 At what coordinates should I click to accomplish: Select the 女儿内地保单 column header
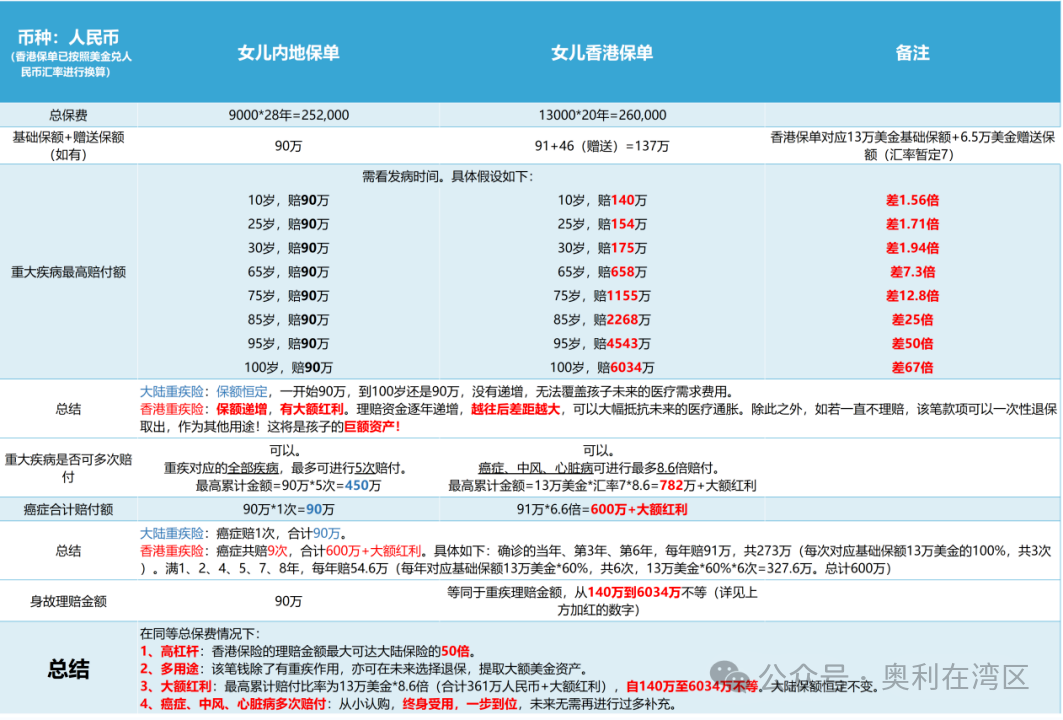point(288,53)
